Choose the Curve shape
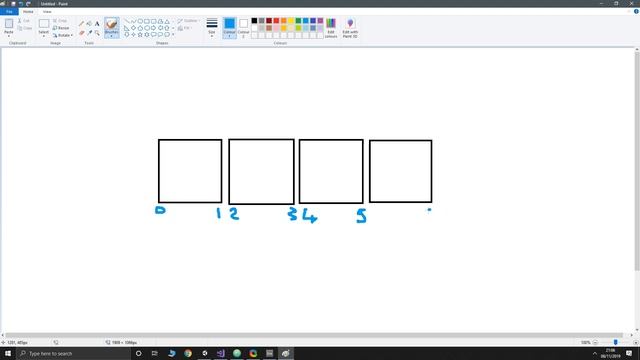Viewport: 640px width, 360px height. [x=133, y=21]
